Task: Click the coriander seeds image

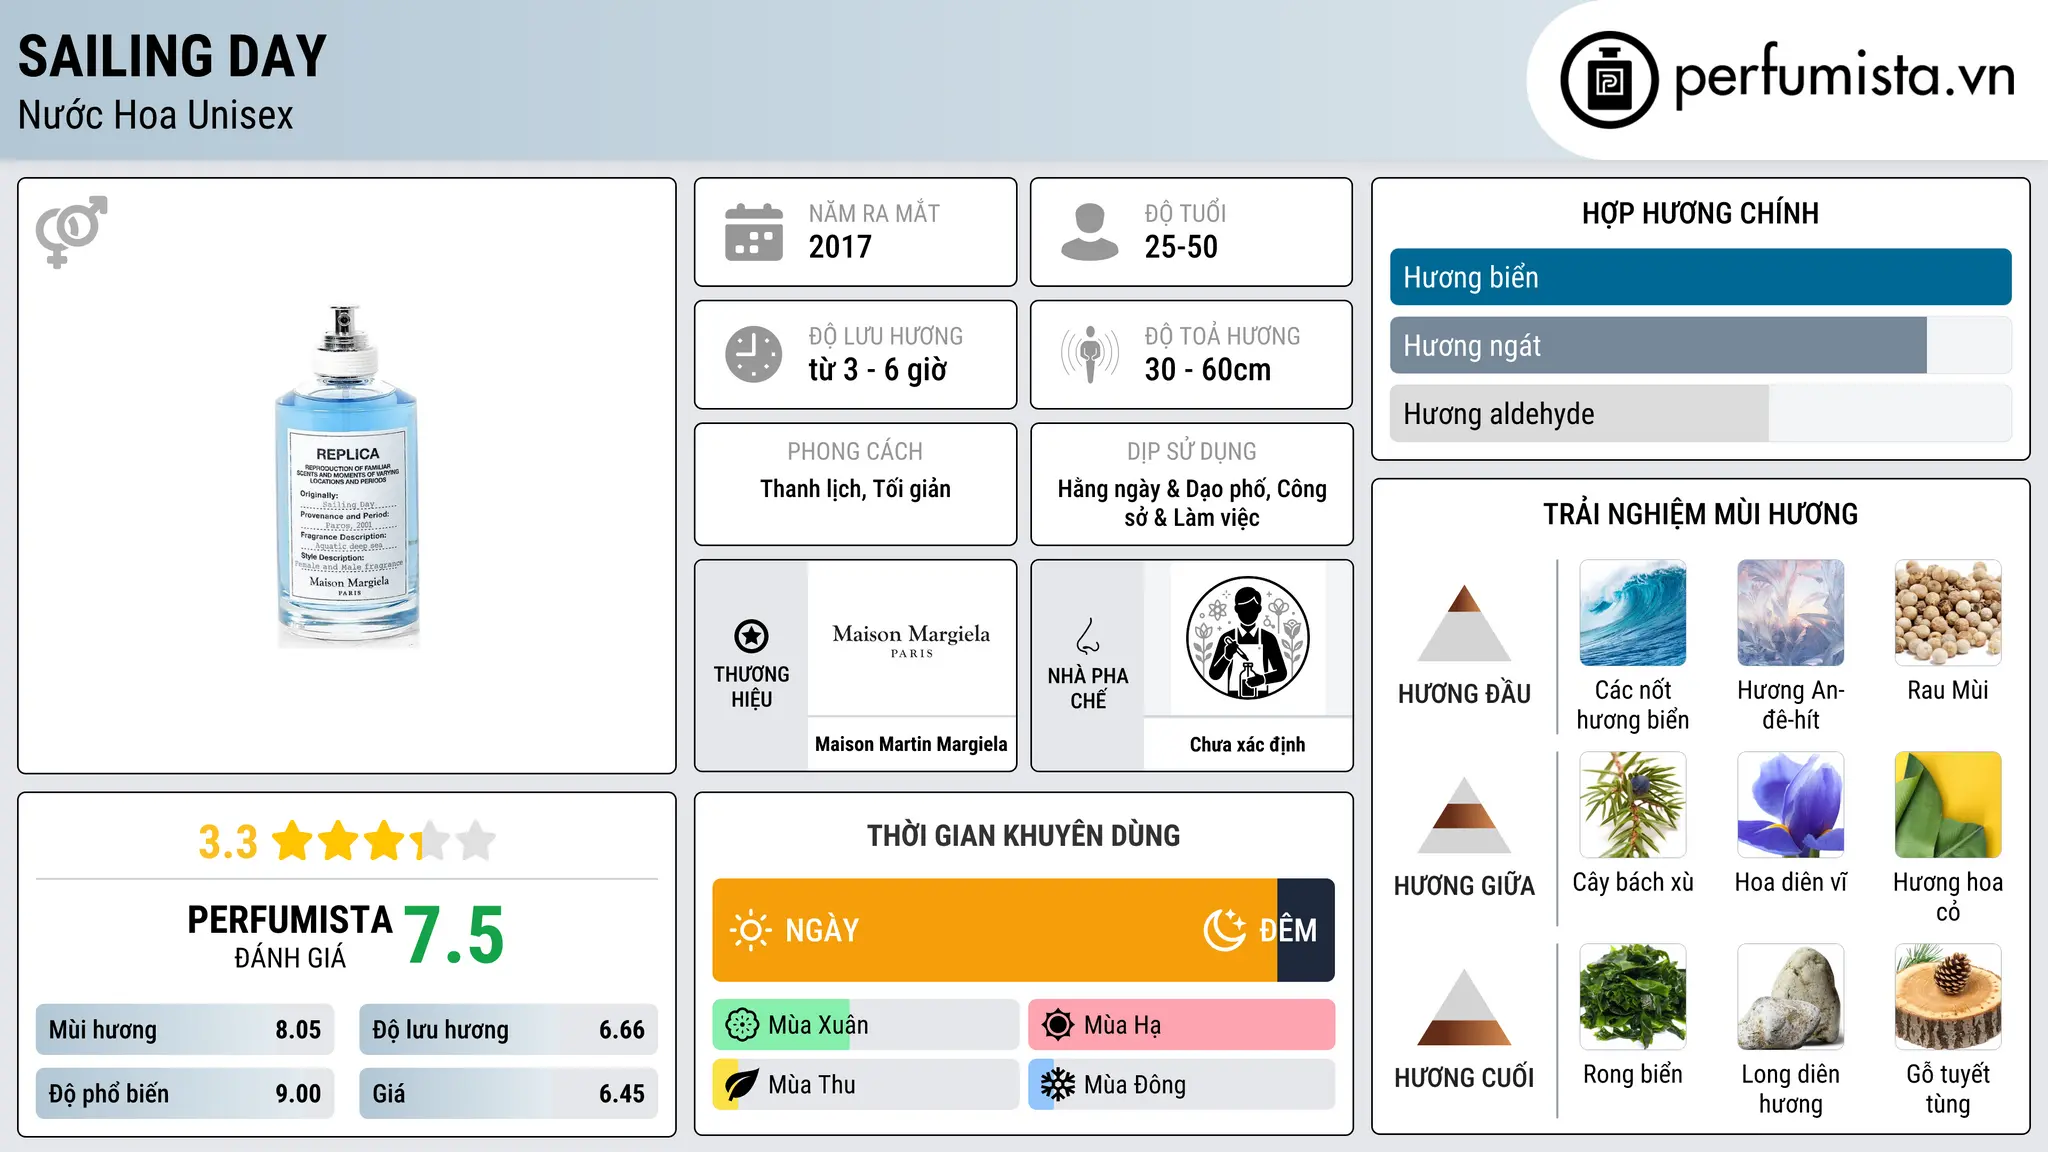Action: click(x=1948, y=613)
